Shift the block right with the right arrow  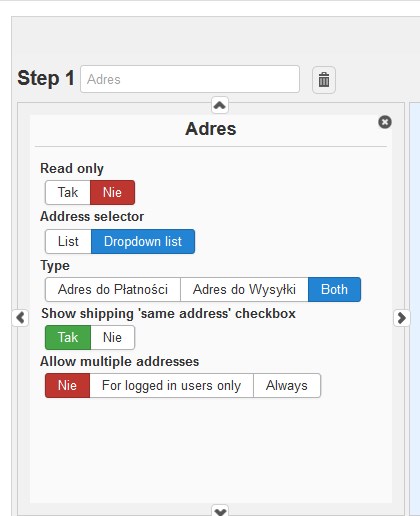402,318
